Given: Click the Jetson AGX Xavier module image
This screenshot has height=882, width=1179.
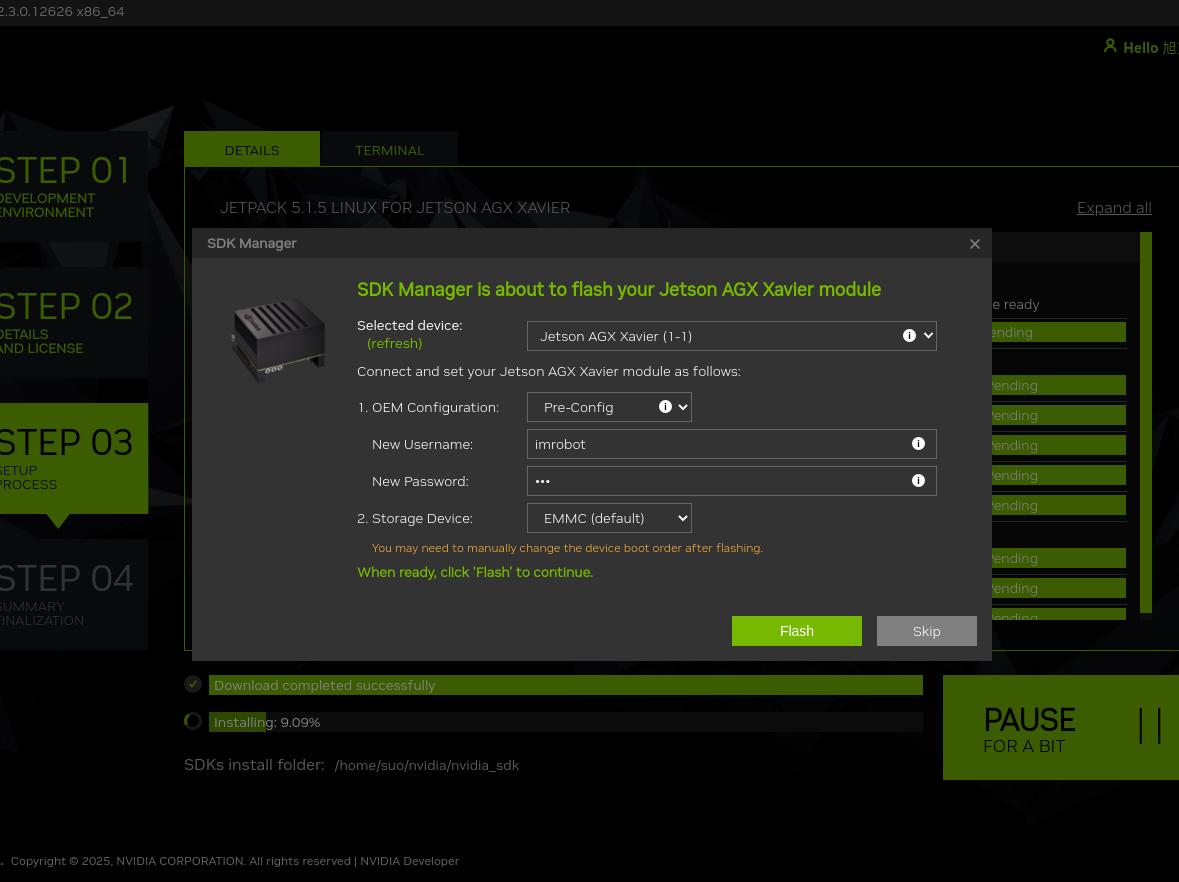Looking at the screenshot, I should (x=277, y=339).
